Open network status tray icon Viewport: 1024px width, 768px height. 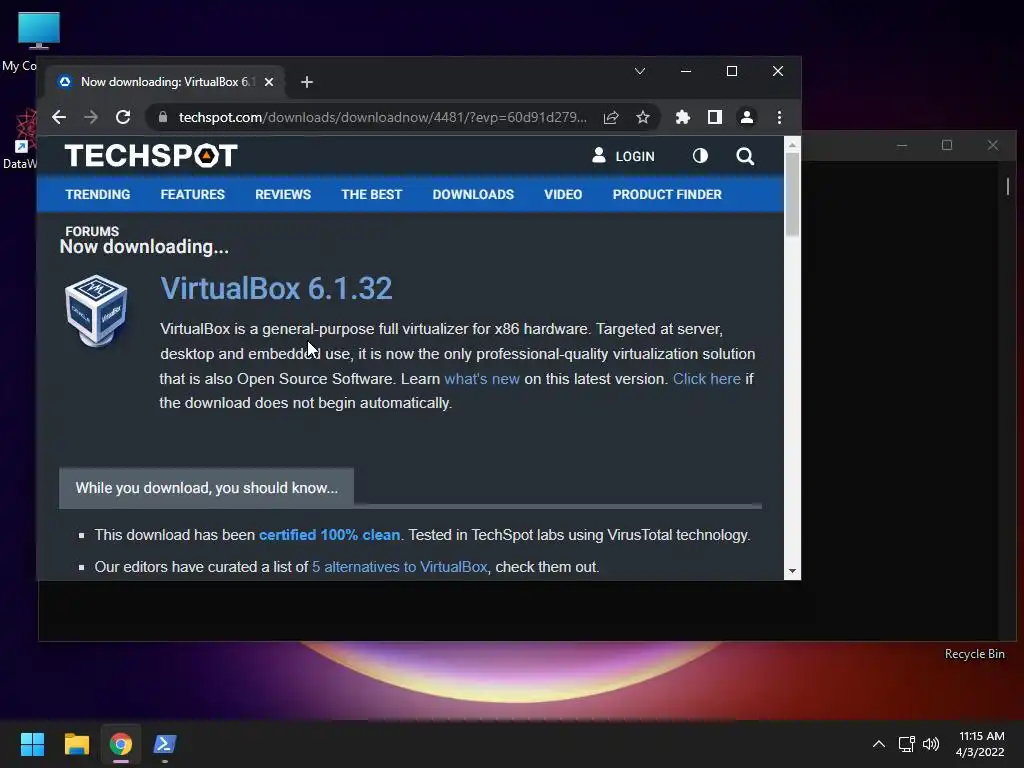906,744
